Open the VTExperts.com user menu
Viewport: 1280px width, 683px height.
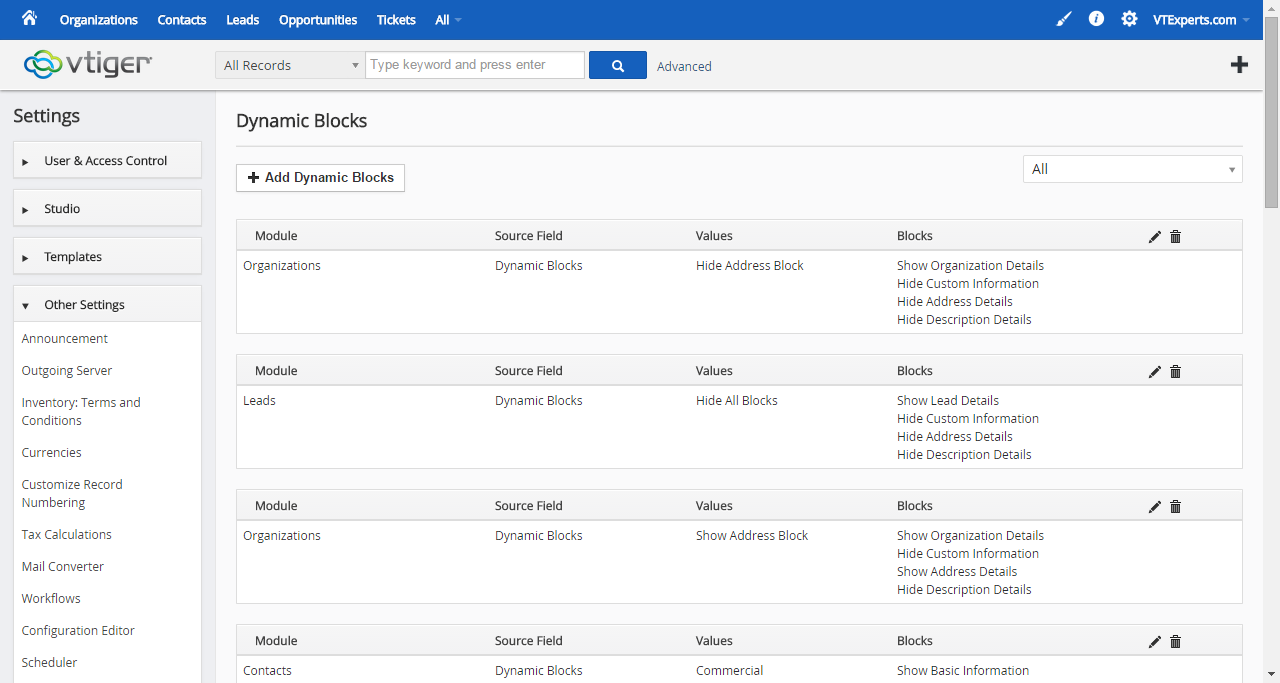click(1200, 20)
